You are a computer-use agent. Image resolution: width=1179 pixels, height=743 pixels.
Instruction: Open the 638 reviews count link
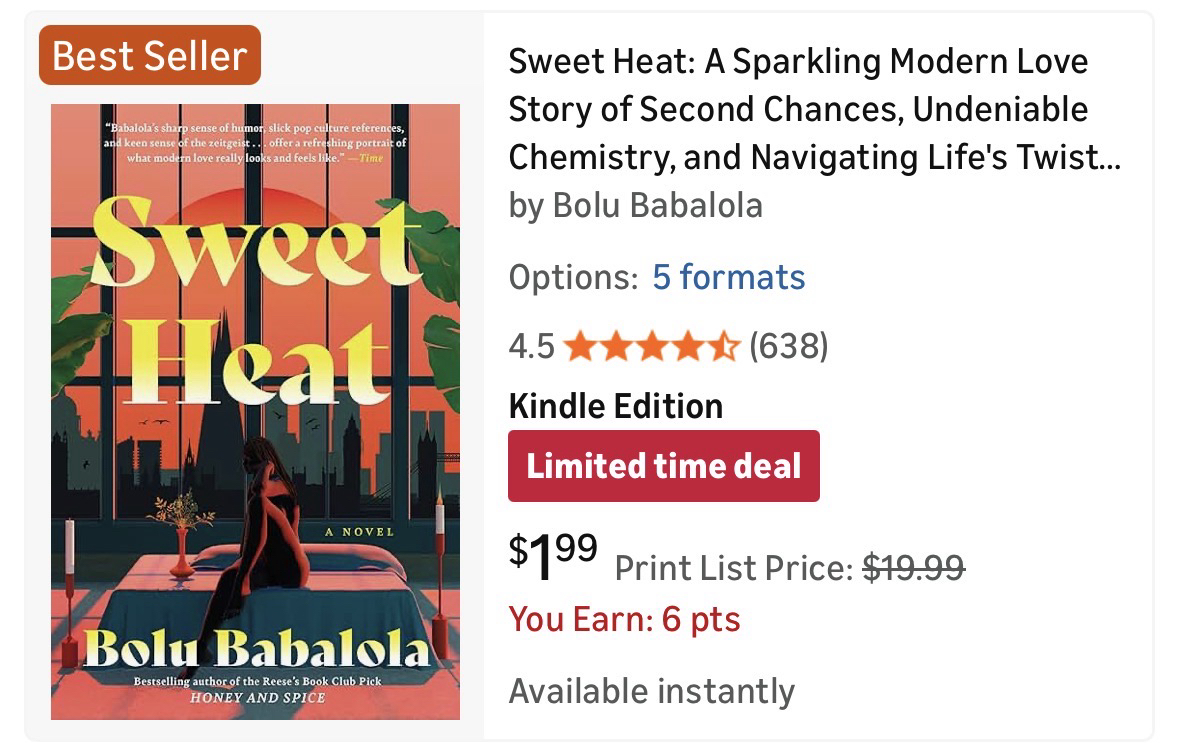click(x=788, y=346)
